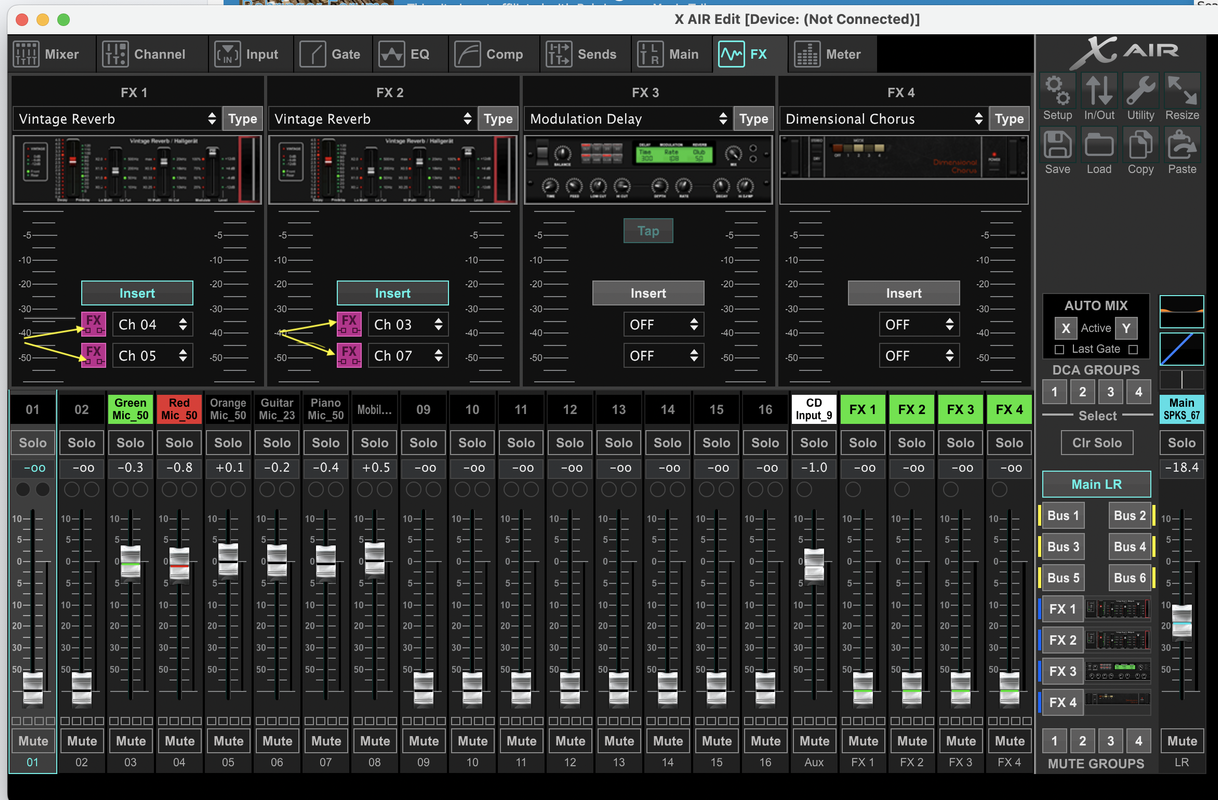
Task: Open the Ch 04 insert dropdown
Action: (x=152, y=324)
